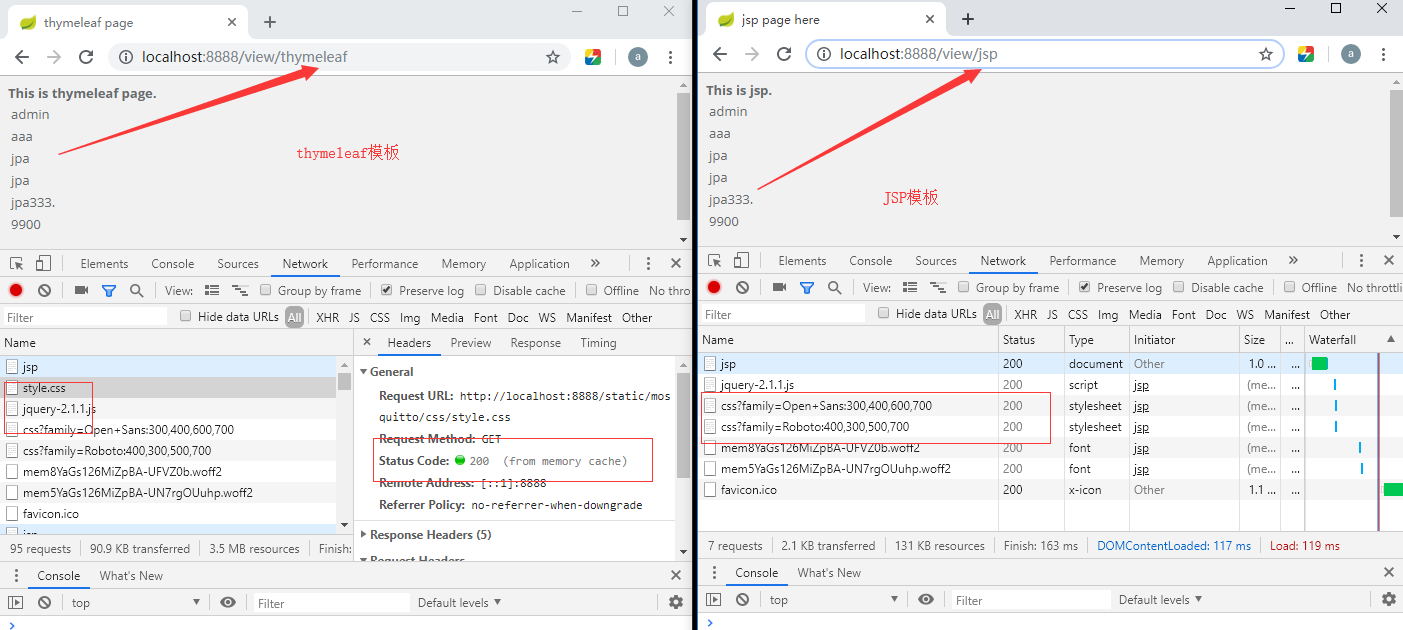Click the XHR filter in right DevTools
The width and height of the screenshot is (1403, 630).
(1026, 314)
